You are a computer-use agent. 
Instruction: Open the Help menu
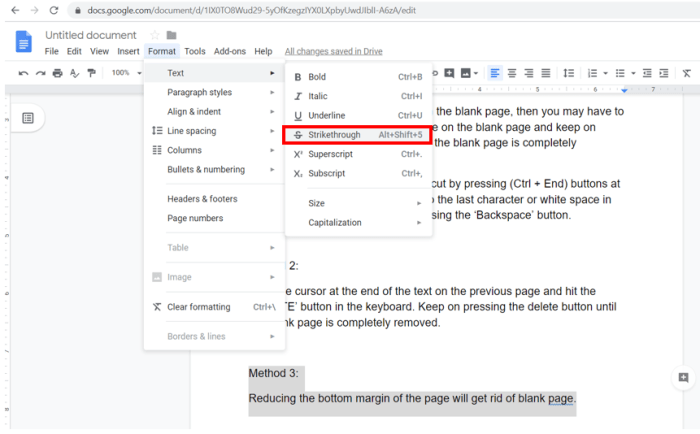point(263,51)
